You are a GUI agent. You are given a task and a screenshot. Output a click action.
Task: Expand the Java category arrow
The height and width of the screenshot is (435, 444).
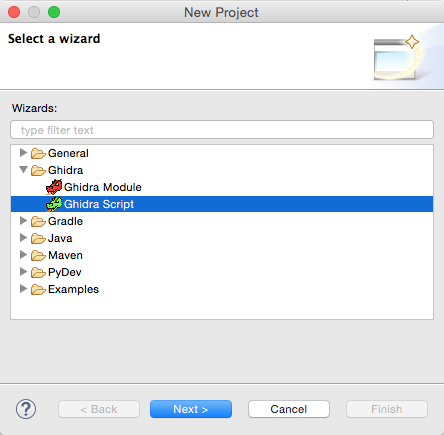pos(23,238)
